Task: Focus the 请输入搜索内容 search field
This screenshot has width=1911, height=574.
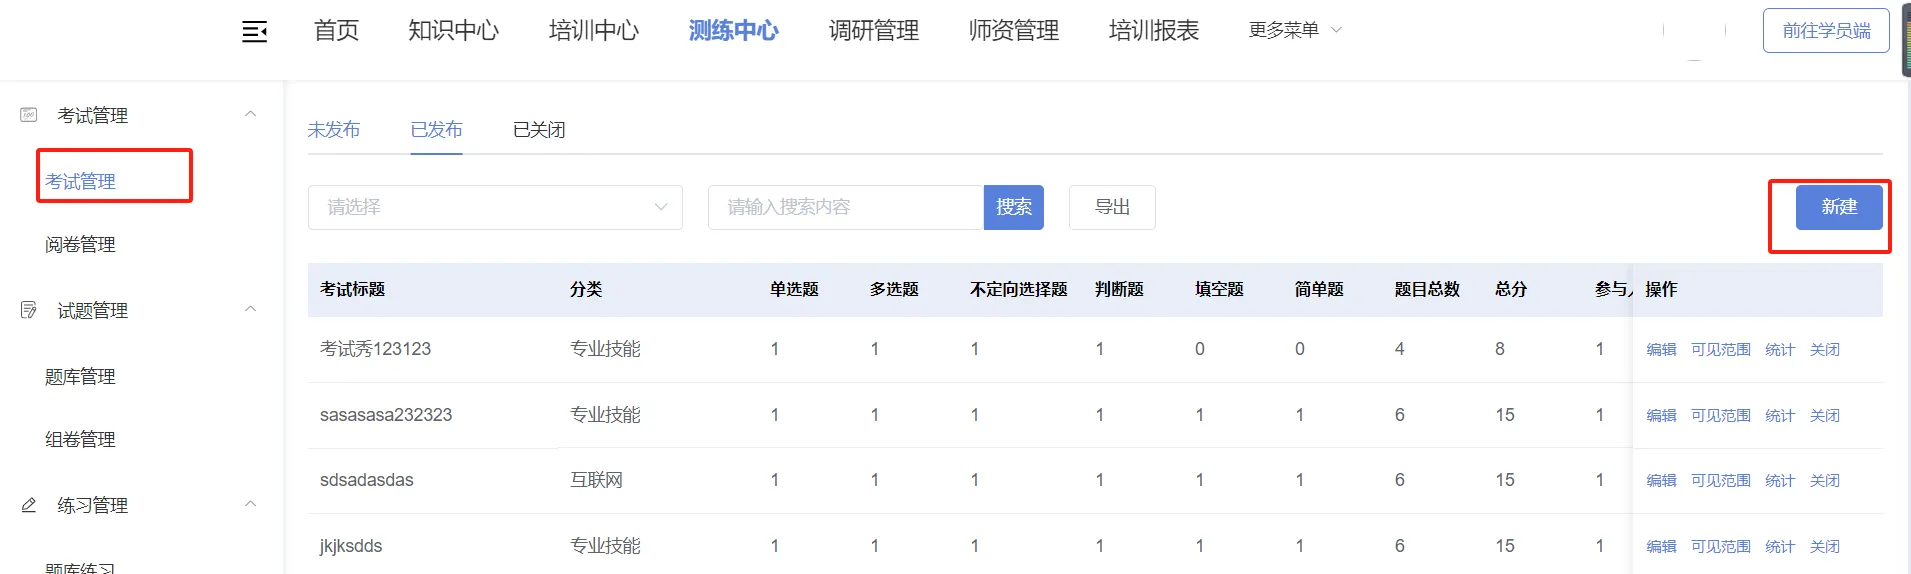Action: pyautogui.click(x=846, y=207)
